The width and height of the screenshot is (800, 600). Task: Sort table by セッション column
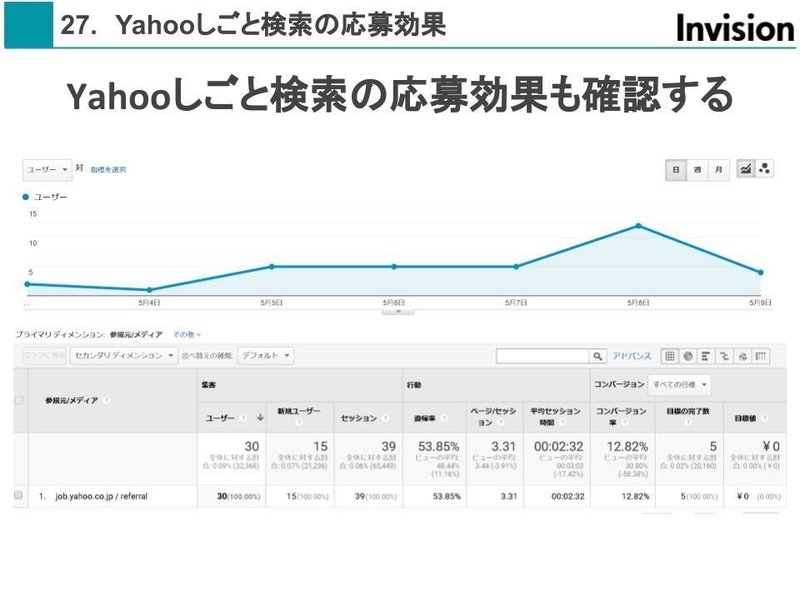pos(359,418)
